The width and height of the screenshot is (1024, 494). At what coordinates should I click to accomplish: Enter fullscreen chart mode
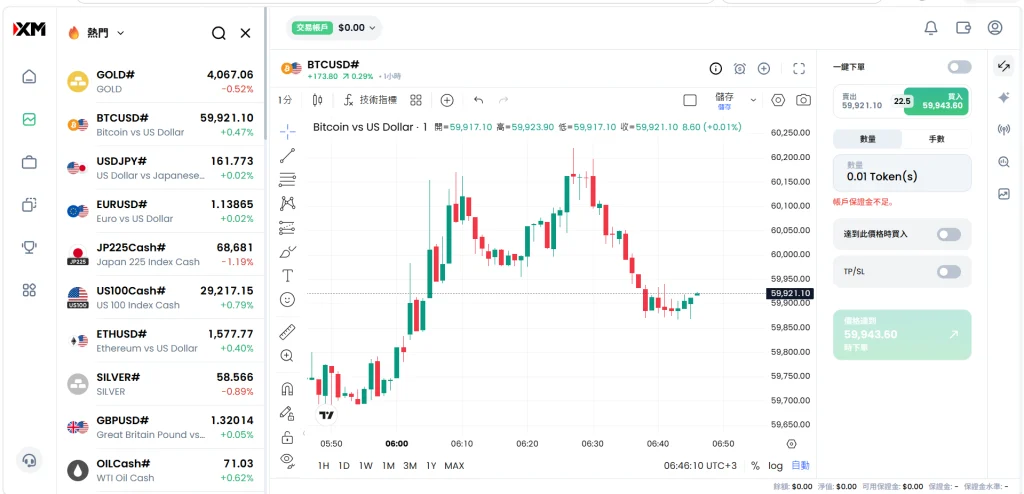point(799,69)
